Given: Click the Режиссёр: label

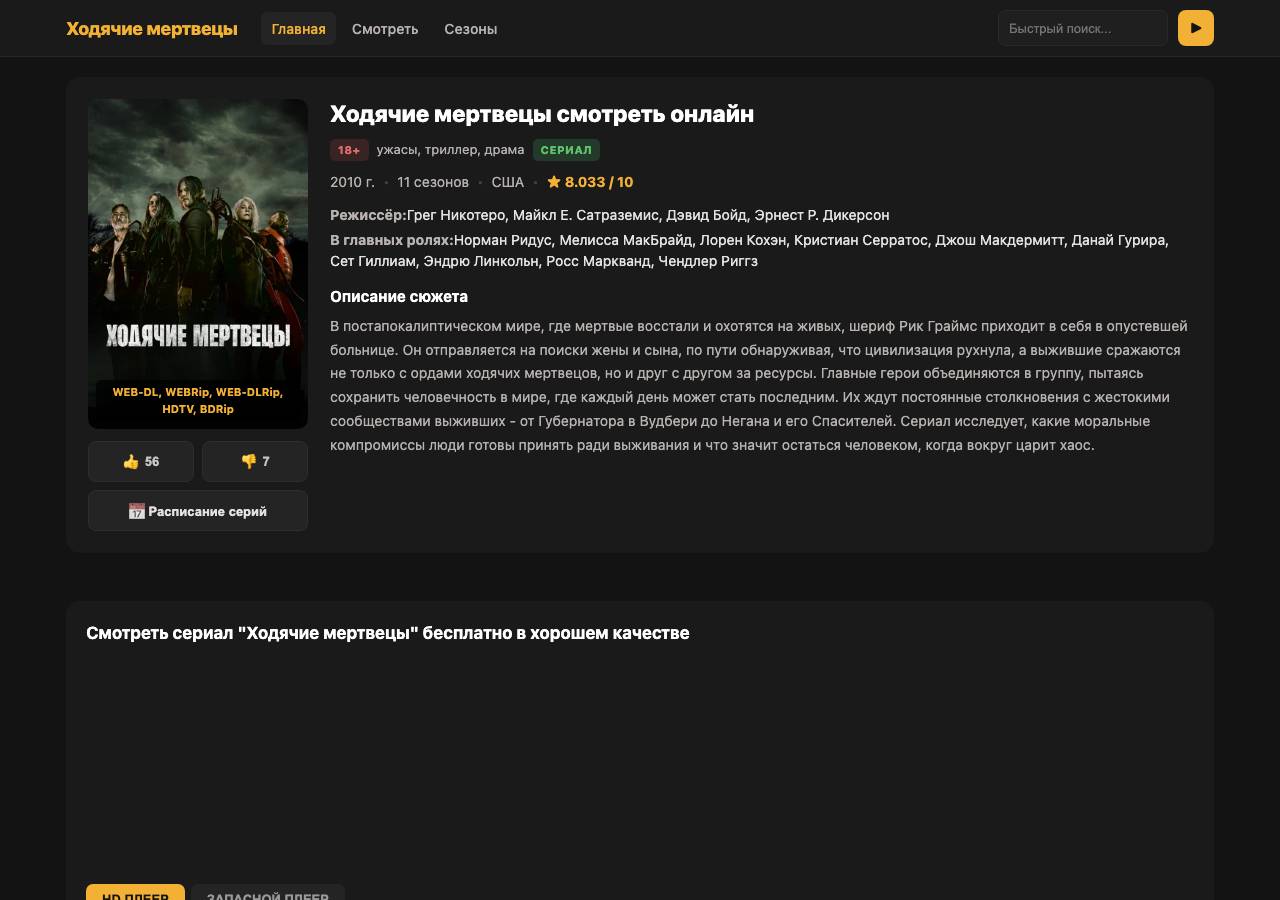Looking at the screenshot, I should point(368,215).
